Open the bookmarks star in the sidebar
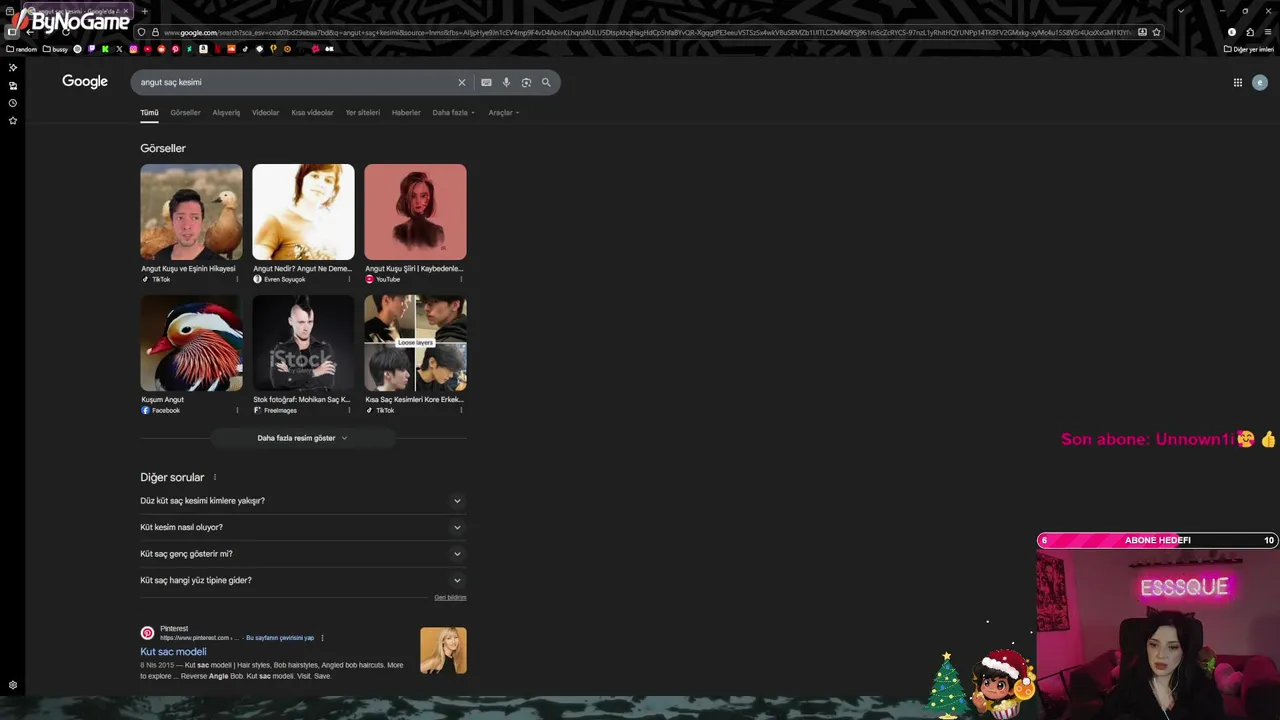The image size is (1280, 720). click(x=13, y=121)
